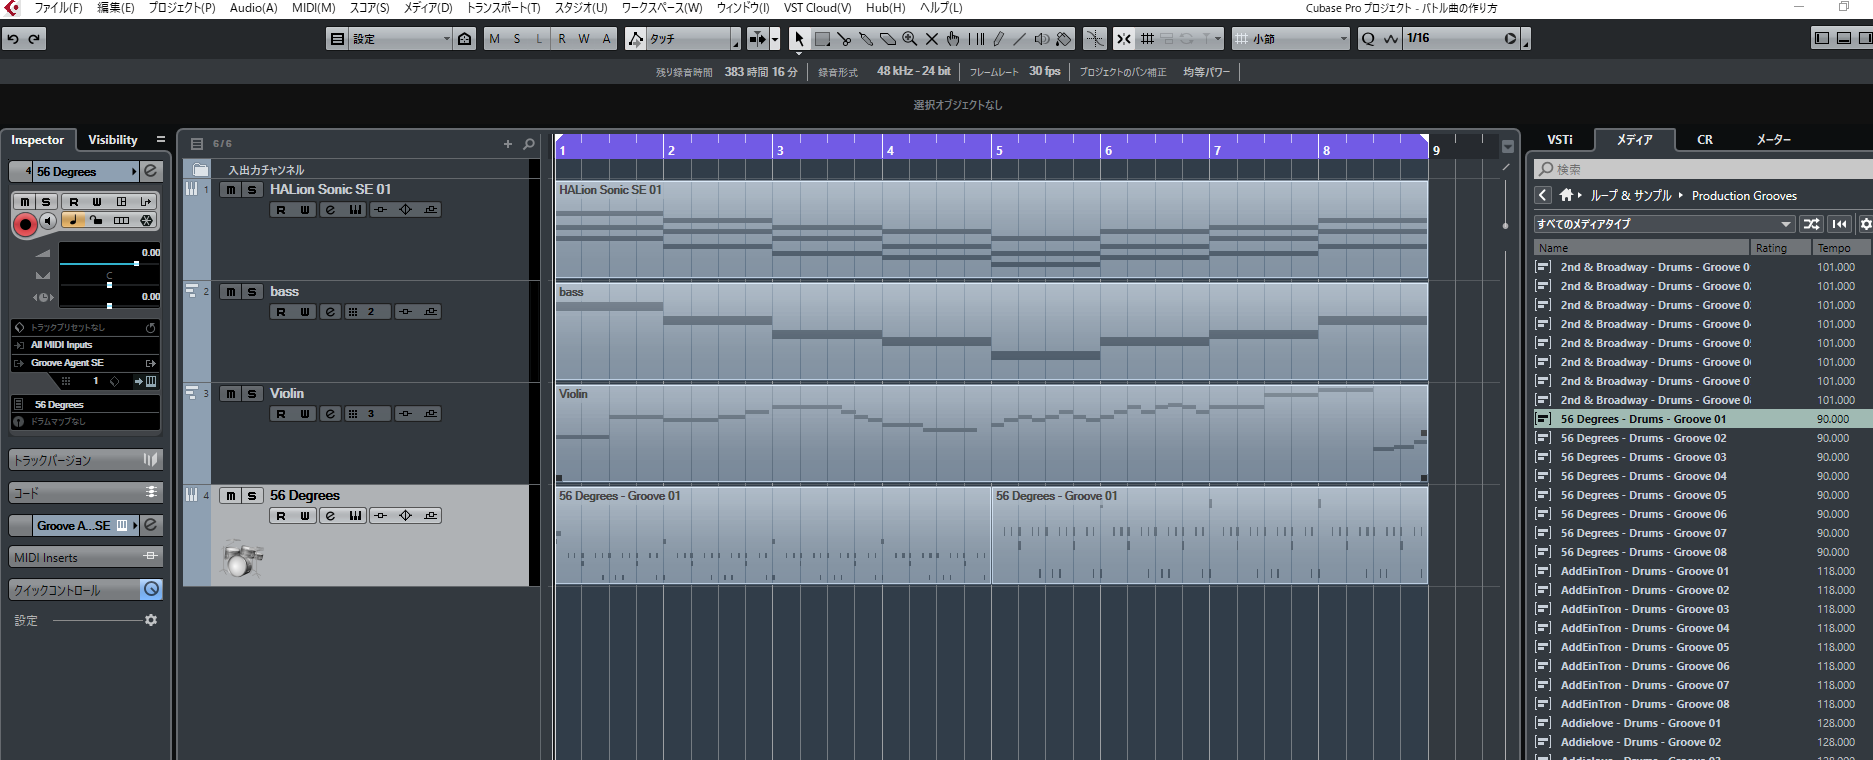
Task: Select the Time Warp hand tool
Action: [954, 39]
